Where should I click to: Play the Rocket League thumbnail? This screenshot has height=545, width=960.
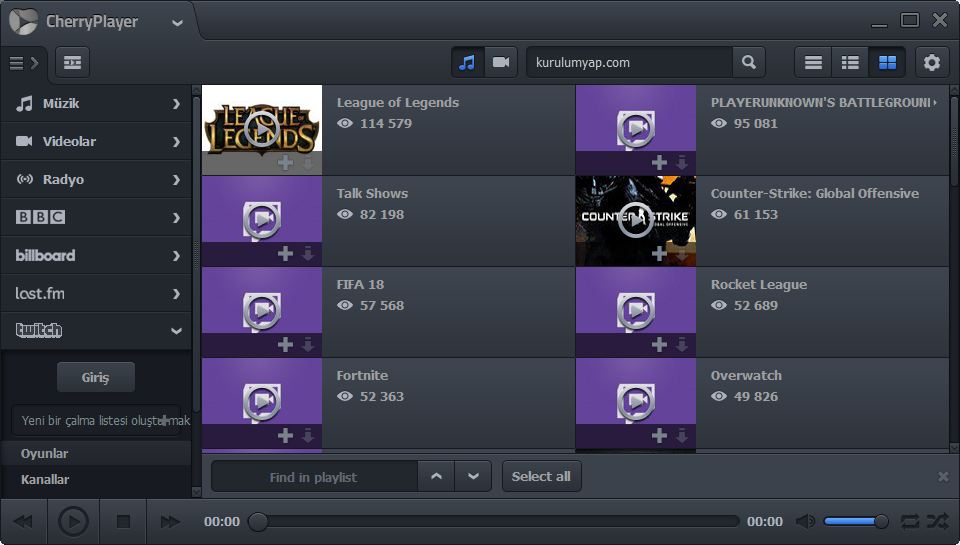tap(636, 310)
